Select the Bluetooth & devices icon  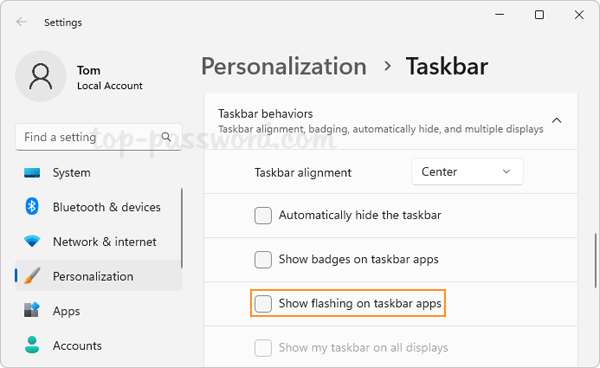(32, 207)
